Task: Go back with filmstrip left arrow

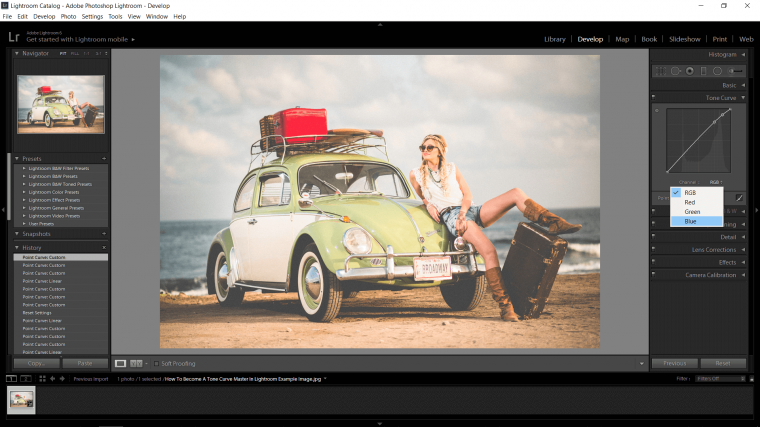Action: click(52, 379)
